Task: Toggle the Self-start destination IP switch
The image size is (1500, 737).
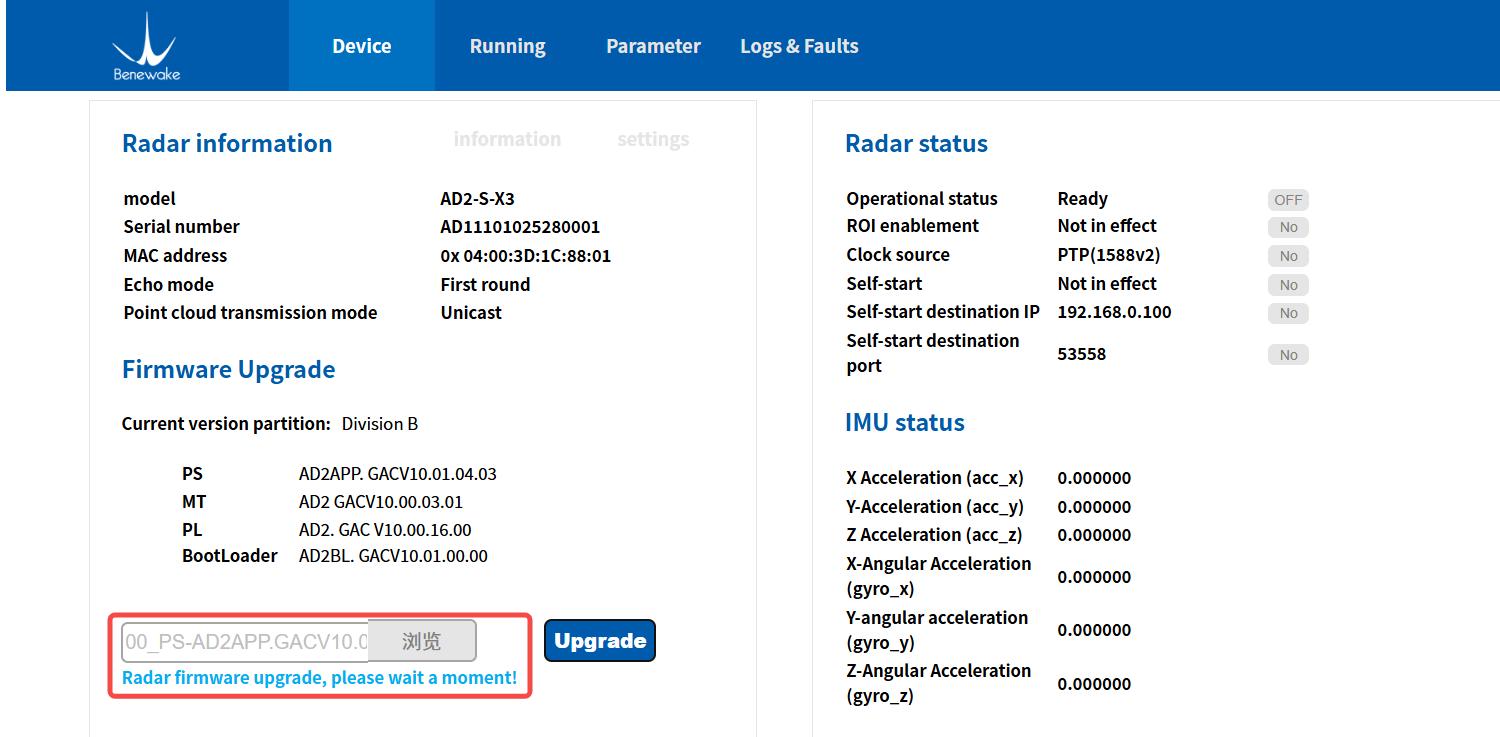Action: [x=1288, y=313]
